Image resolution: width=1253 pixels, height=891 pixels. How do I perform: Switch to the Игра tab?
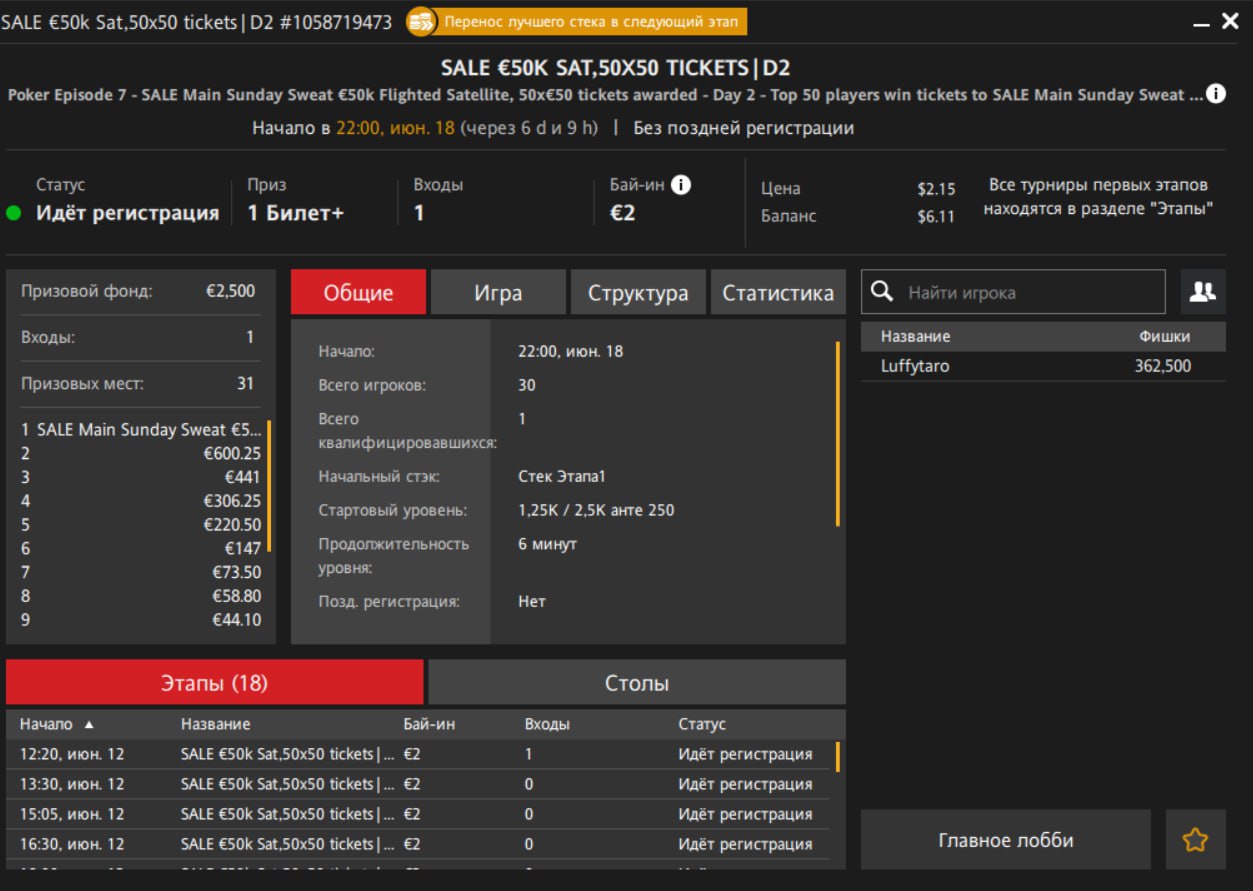(x=498, y=293)
